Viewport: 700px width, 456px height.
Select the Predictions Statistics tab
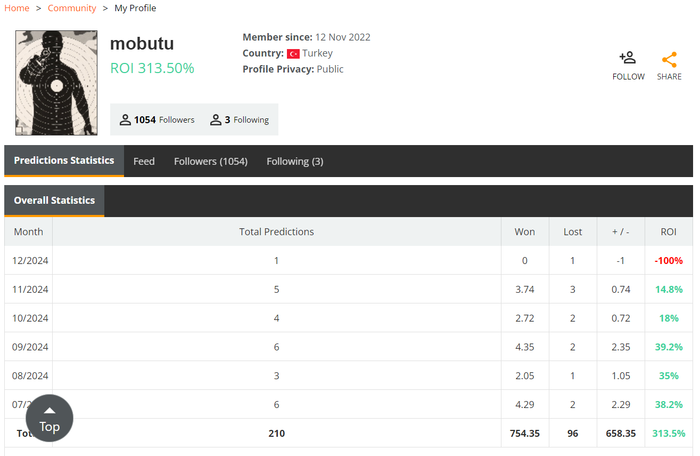64,161
